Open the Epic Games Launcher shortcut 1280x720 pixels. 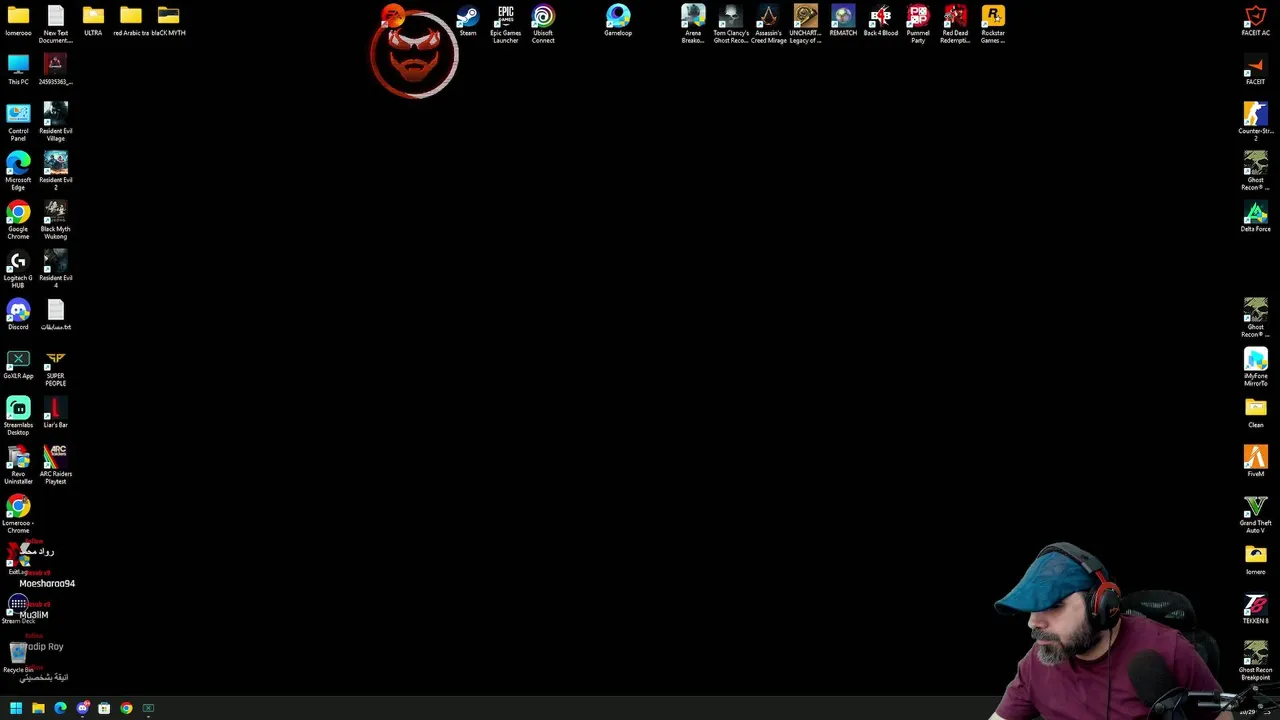[x=505, y=24]
